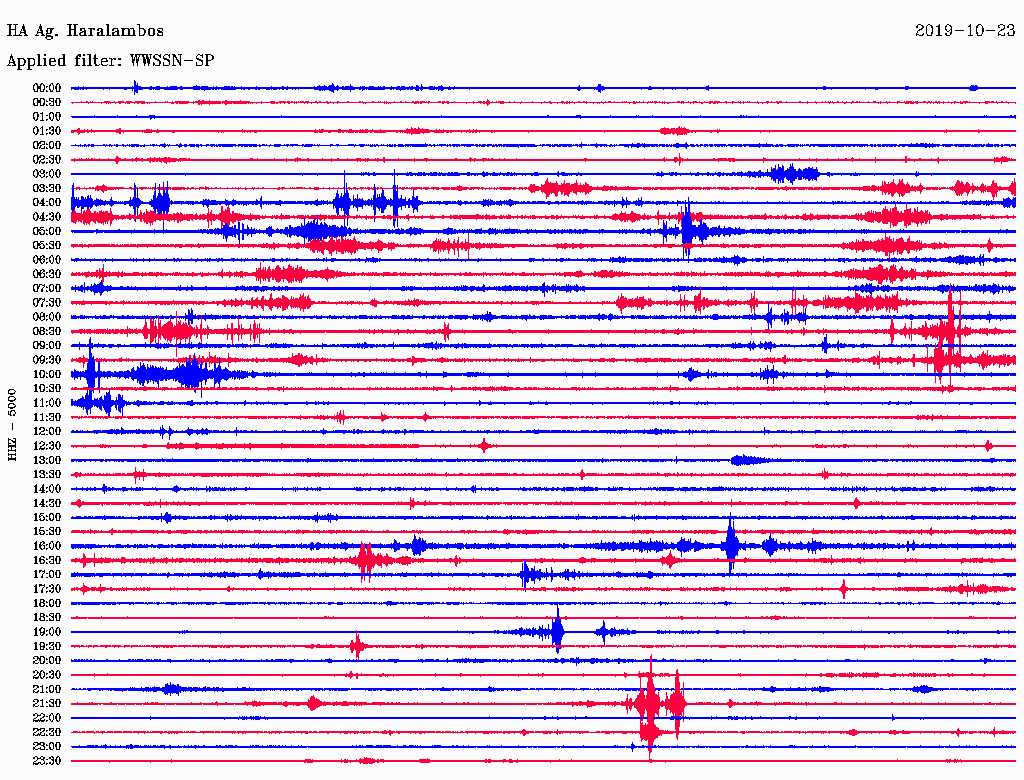This screenshot has width=1024, height=780.
Task: Click the 07:30 time label
Action: click(47, 302)
